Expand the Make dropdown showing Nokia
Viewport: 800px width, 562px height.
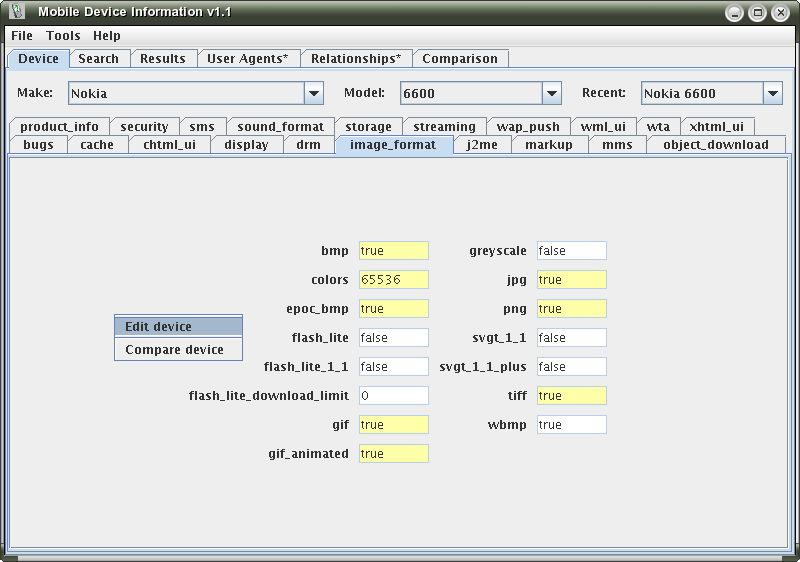(314, 94)
